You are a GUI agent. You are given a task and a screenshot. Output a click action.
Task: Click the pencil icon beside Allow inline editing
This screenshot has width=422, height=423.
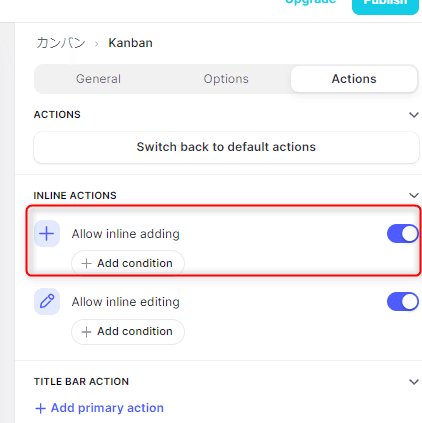click(47, 302)
